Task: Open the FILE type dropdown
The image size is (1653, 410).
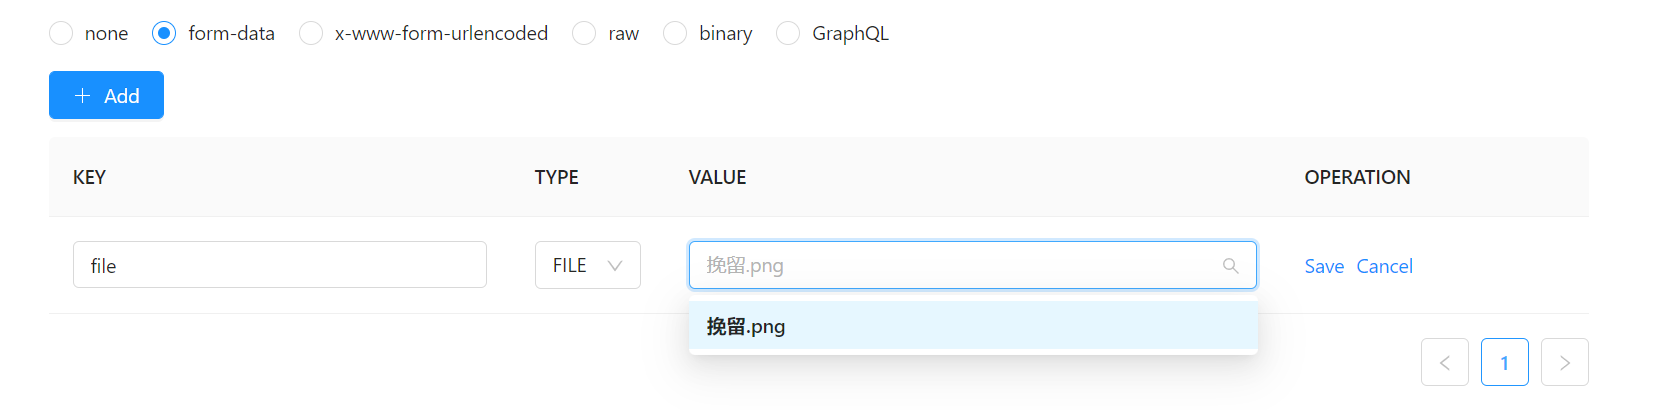Action: (x=587, y=265)
